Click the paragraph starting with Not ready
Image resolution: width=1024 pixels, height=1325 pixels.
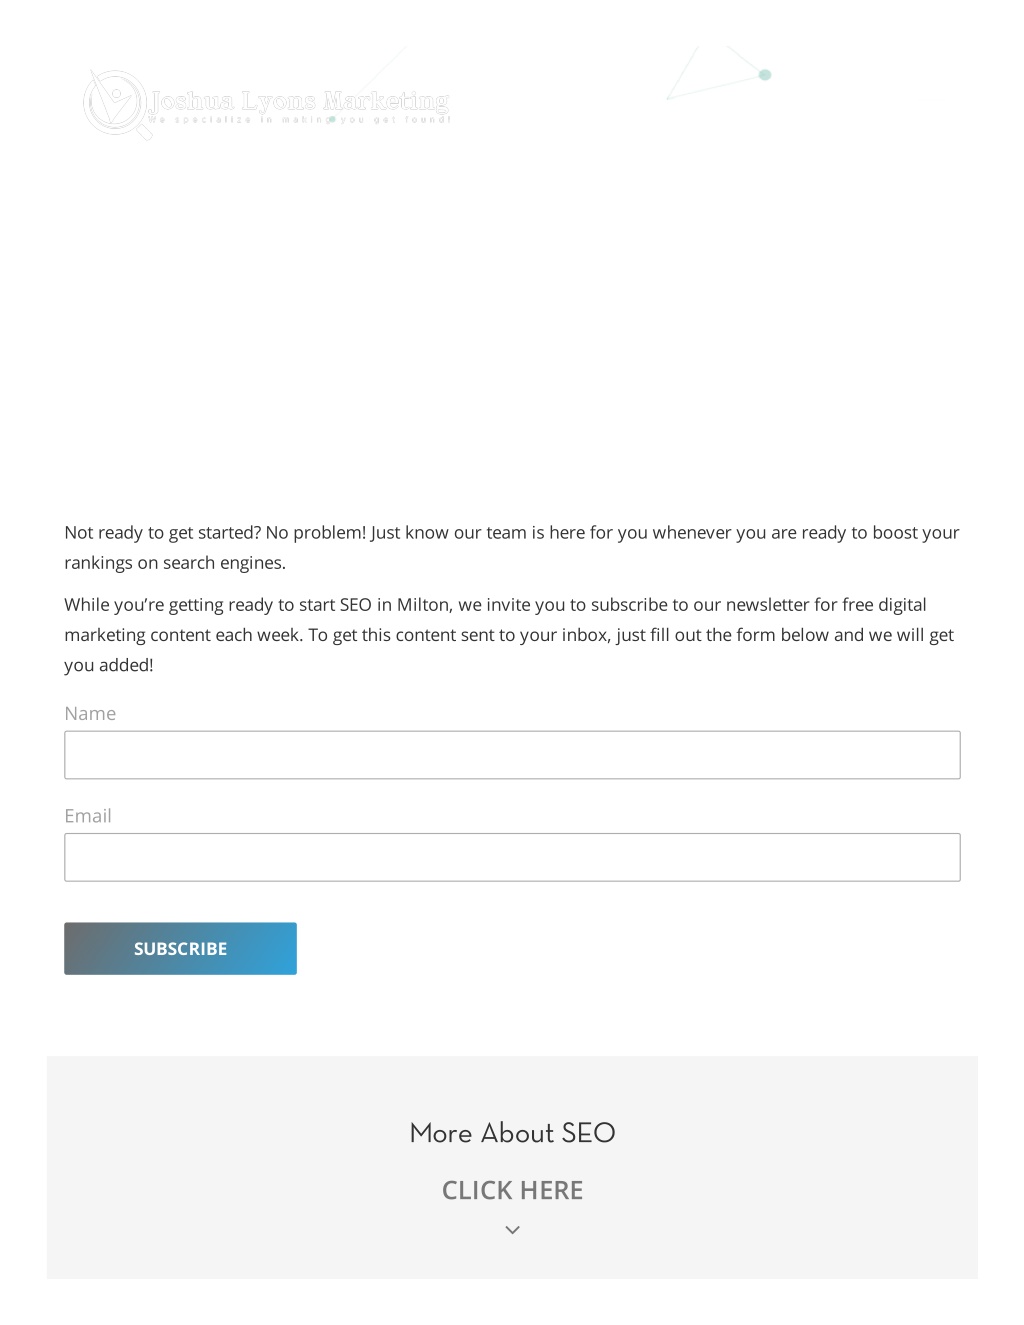(512, 547)
